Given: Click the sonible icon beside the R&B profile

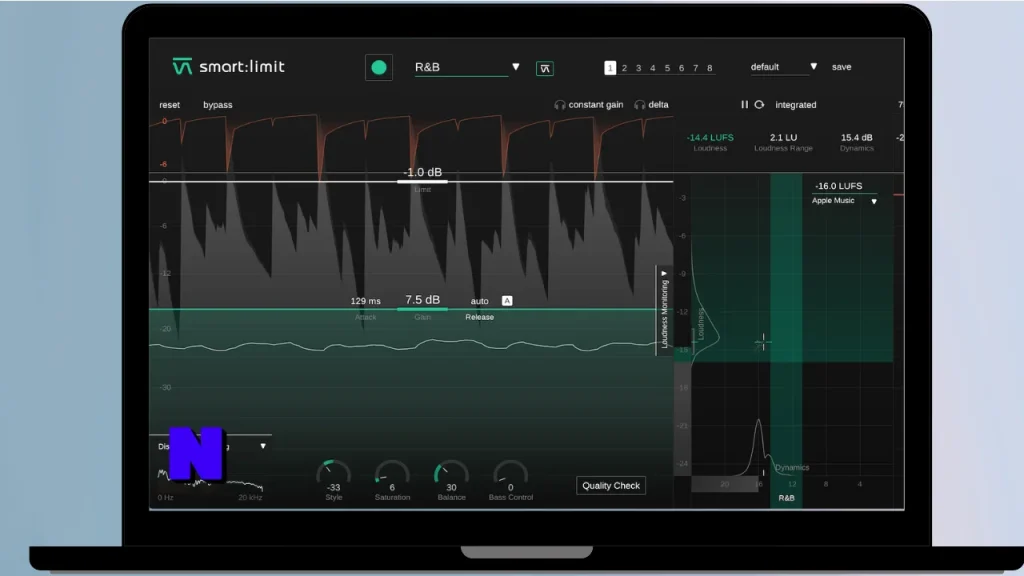Looking at the screenshot, I should (x=545, y=68).
